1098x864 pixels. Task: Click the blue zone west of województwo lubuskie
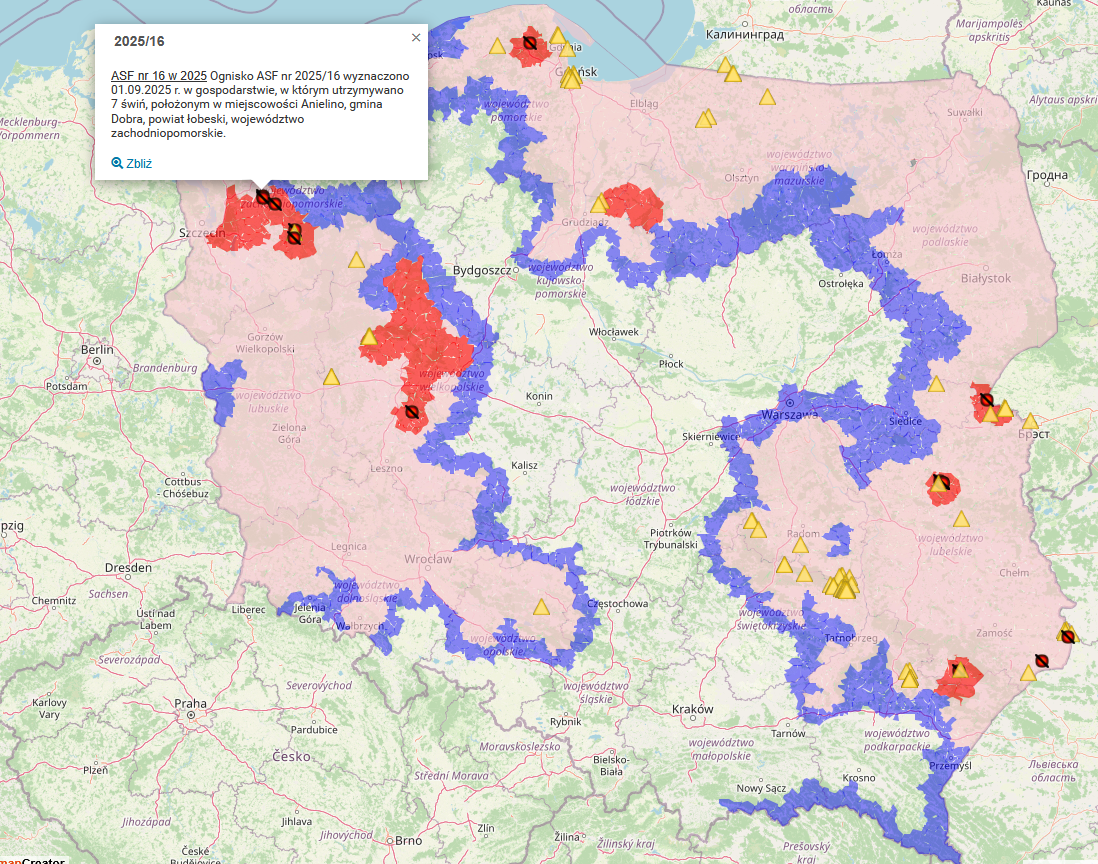click(217, 386)
